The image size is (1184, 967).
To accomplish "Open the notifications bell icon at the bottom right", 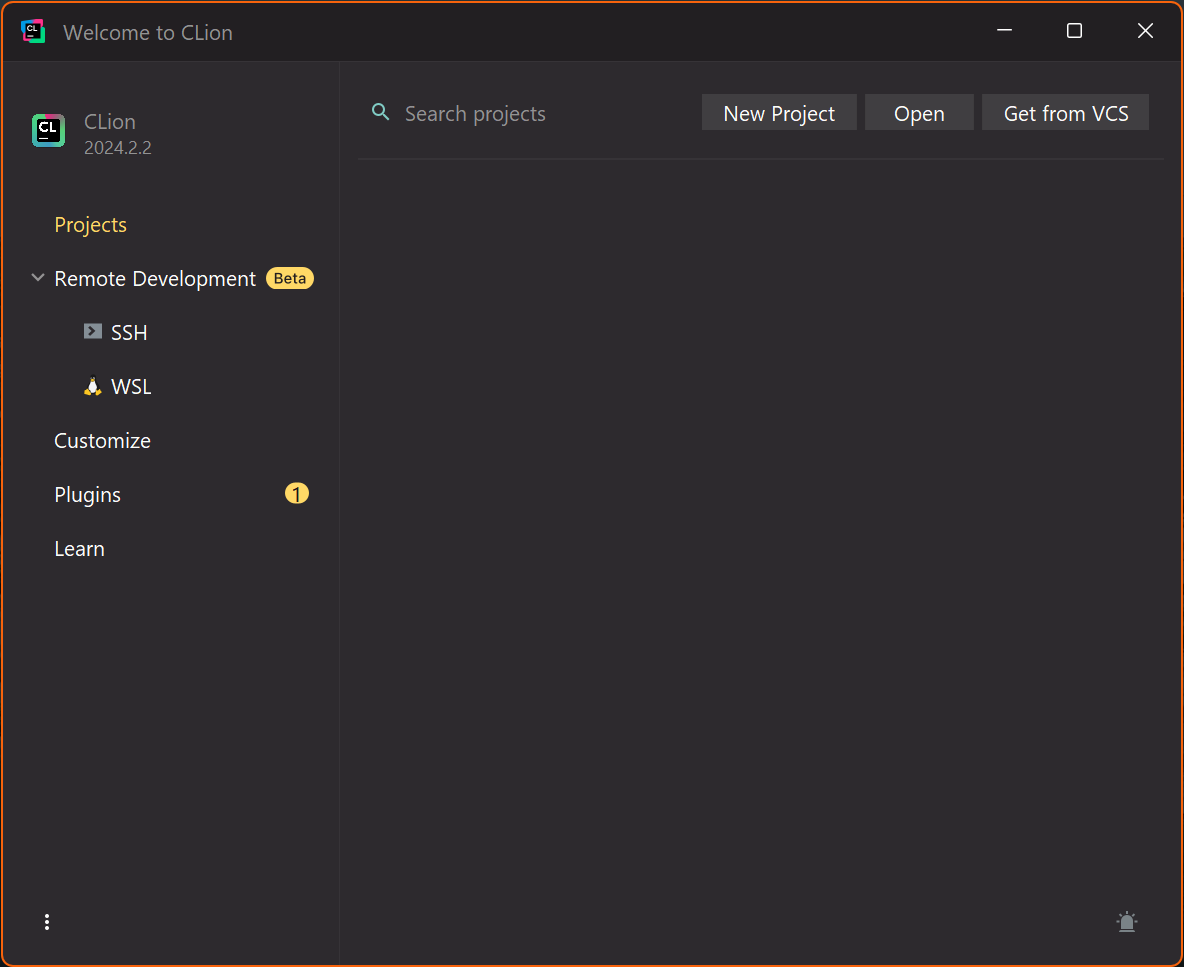I will click(1127, 922).
